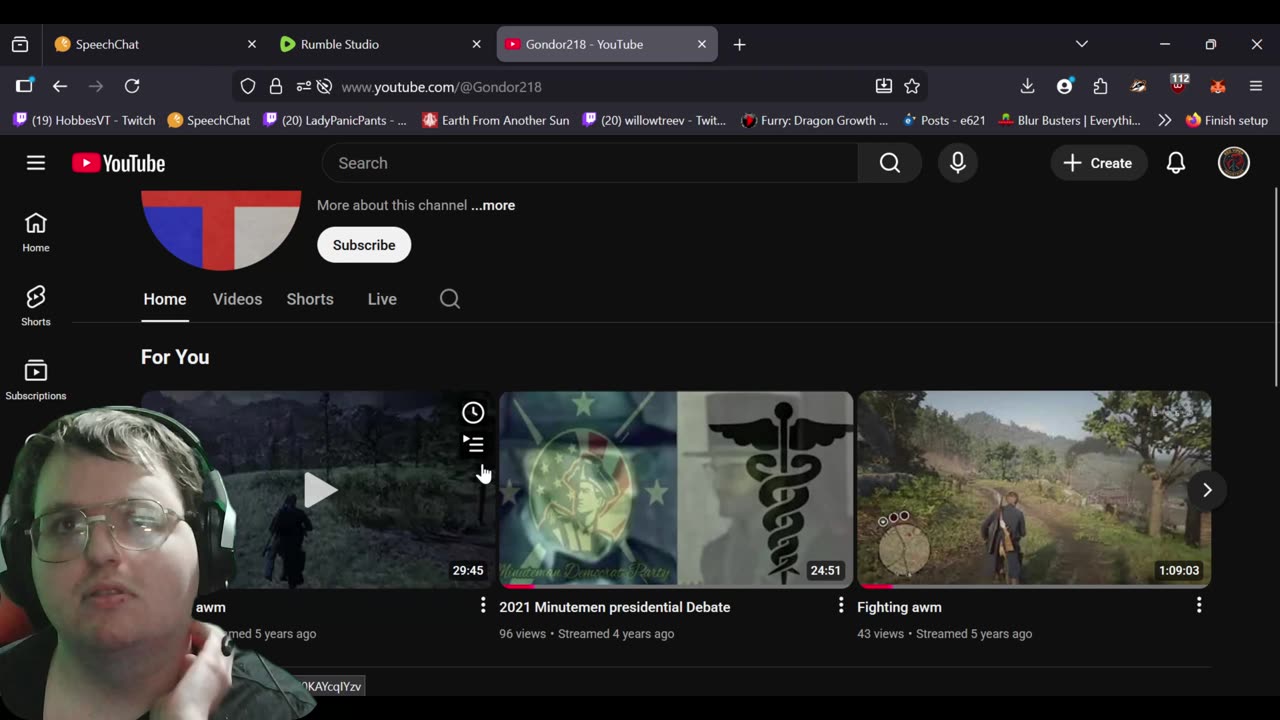Open options for the 29:45 video
The image size is (1280, 720).
(483, 605)
